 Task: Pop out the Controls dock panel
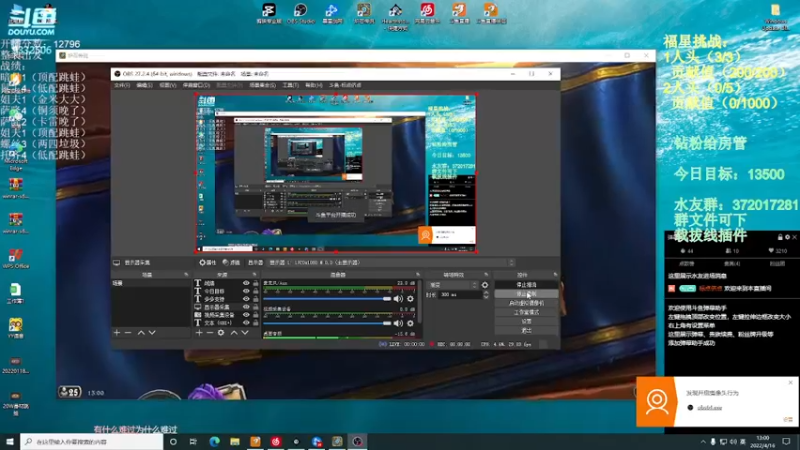tap(555, 274)
